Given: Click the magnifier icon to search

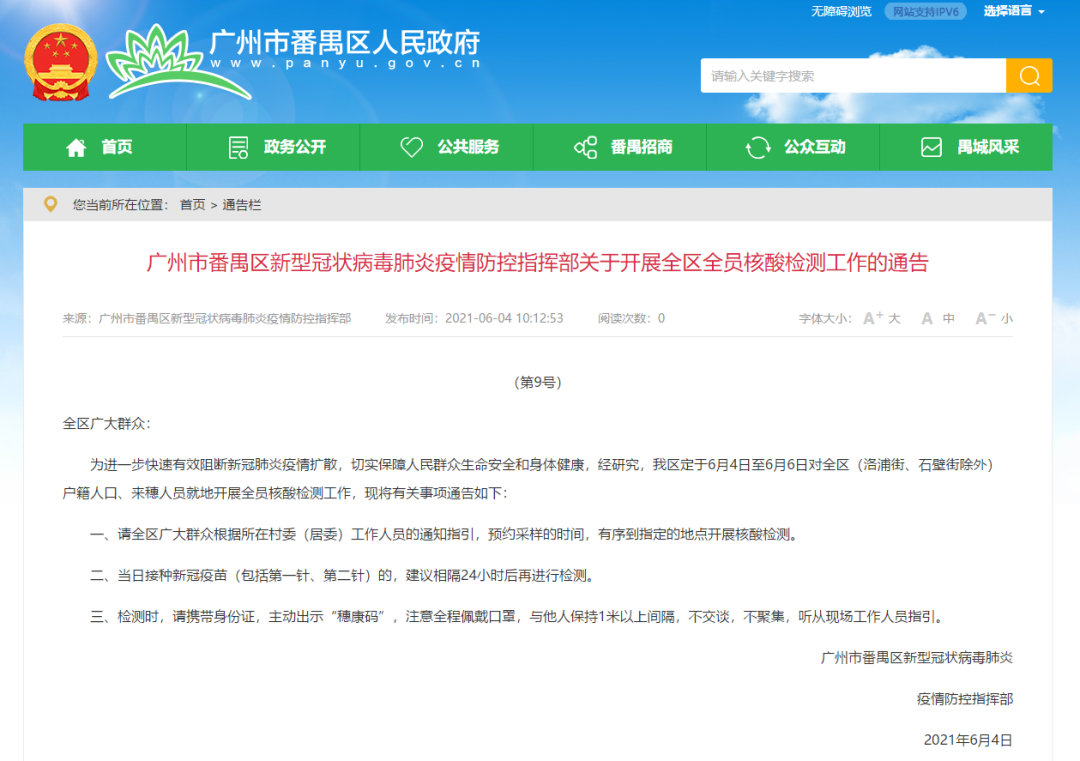Looking at the screenshot, I should [x=1028, y=75].
